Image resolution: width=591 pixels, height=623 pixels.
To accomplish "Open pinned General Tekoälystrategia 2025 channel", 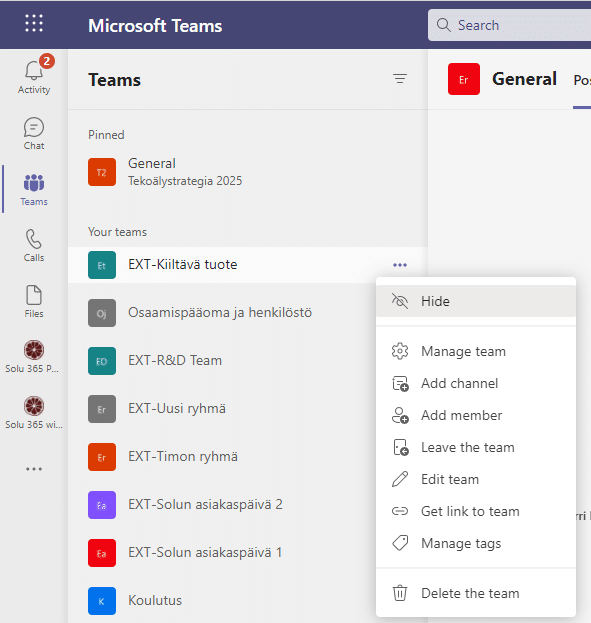I will pyautogui.click(x=248, y=172).
